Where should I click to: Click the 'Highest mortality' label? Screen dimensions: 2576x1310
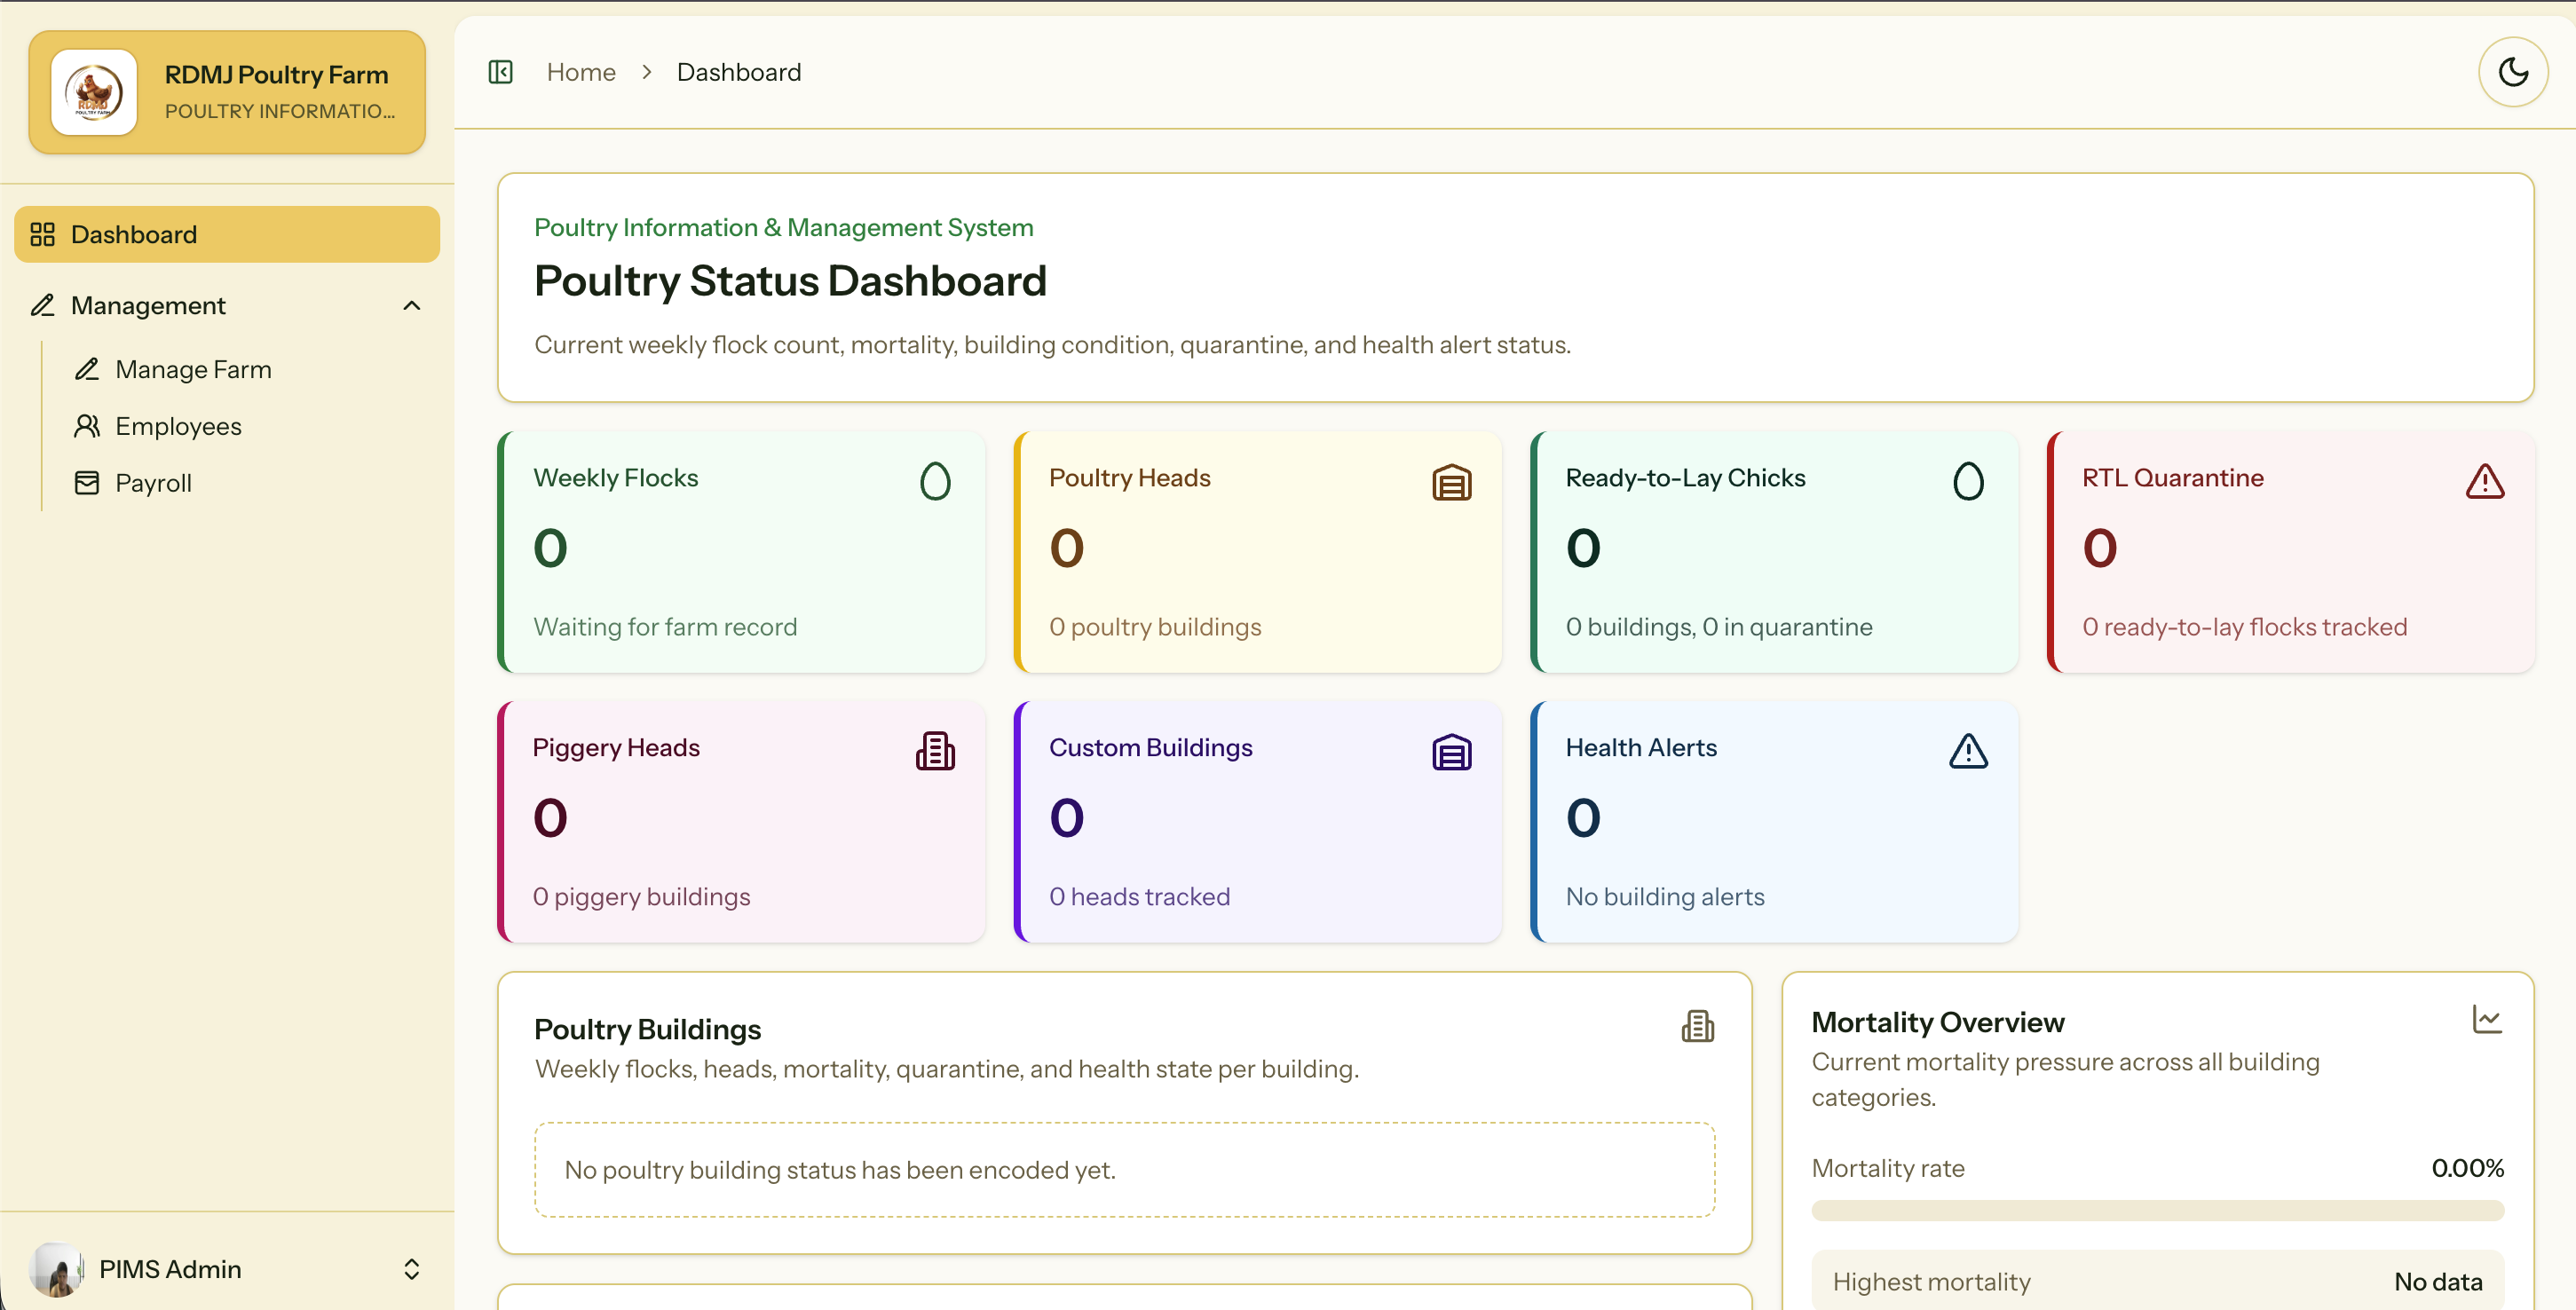(1931, 1282)
